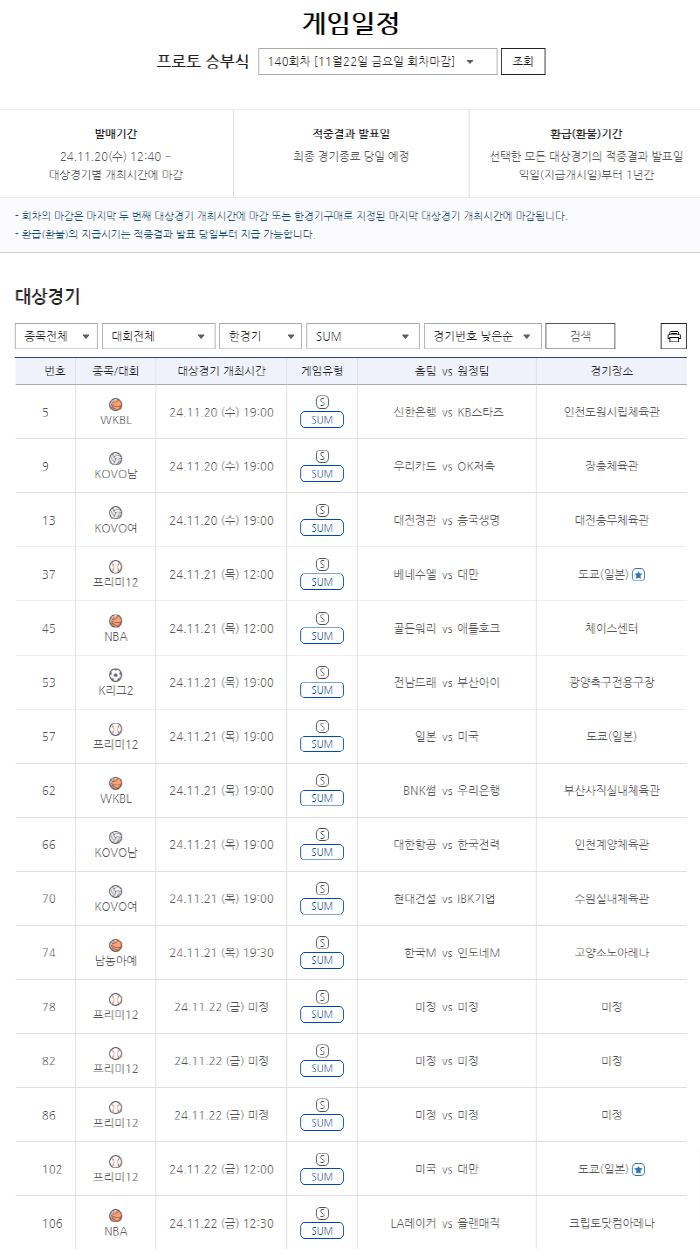Image resolution: width=700 pixels, height=1249 pixels.
Task: Click the S circle icon in row 53
Action: [x=322, y=671]
